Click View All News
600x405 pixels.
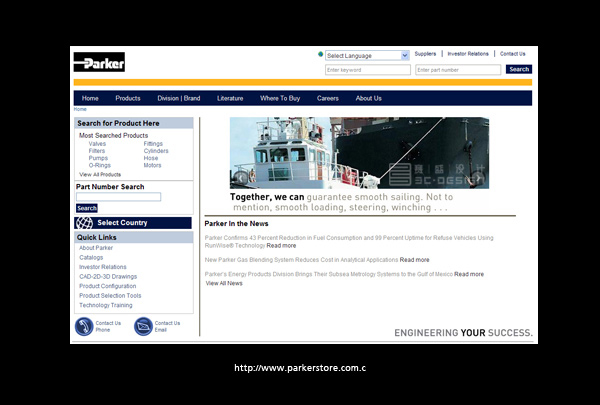(x=224, y=284)
